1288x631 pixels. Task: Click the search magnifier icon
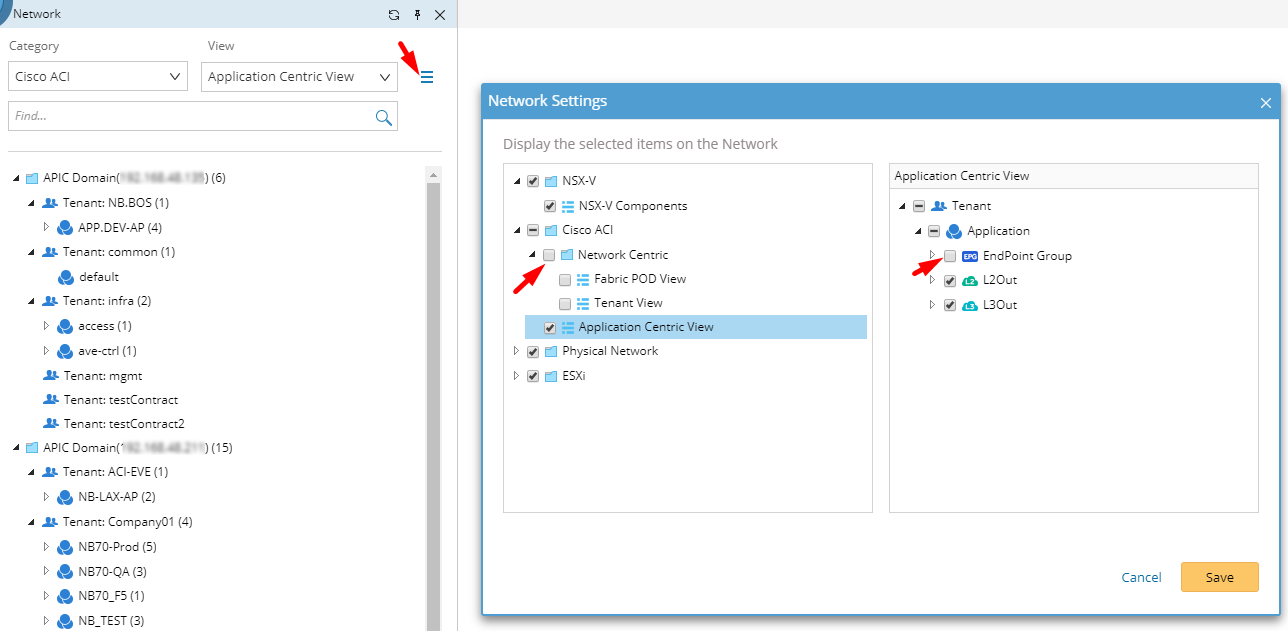(384, 117)
